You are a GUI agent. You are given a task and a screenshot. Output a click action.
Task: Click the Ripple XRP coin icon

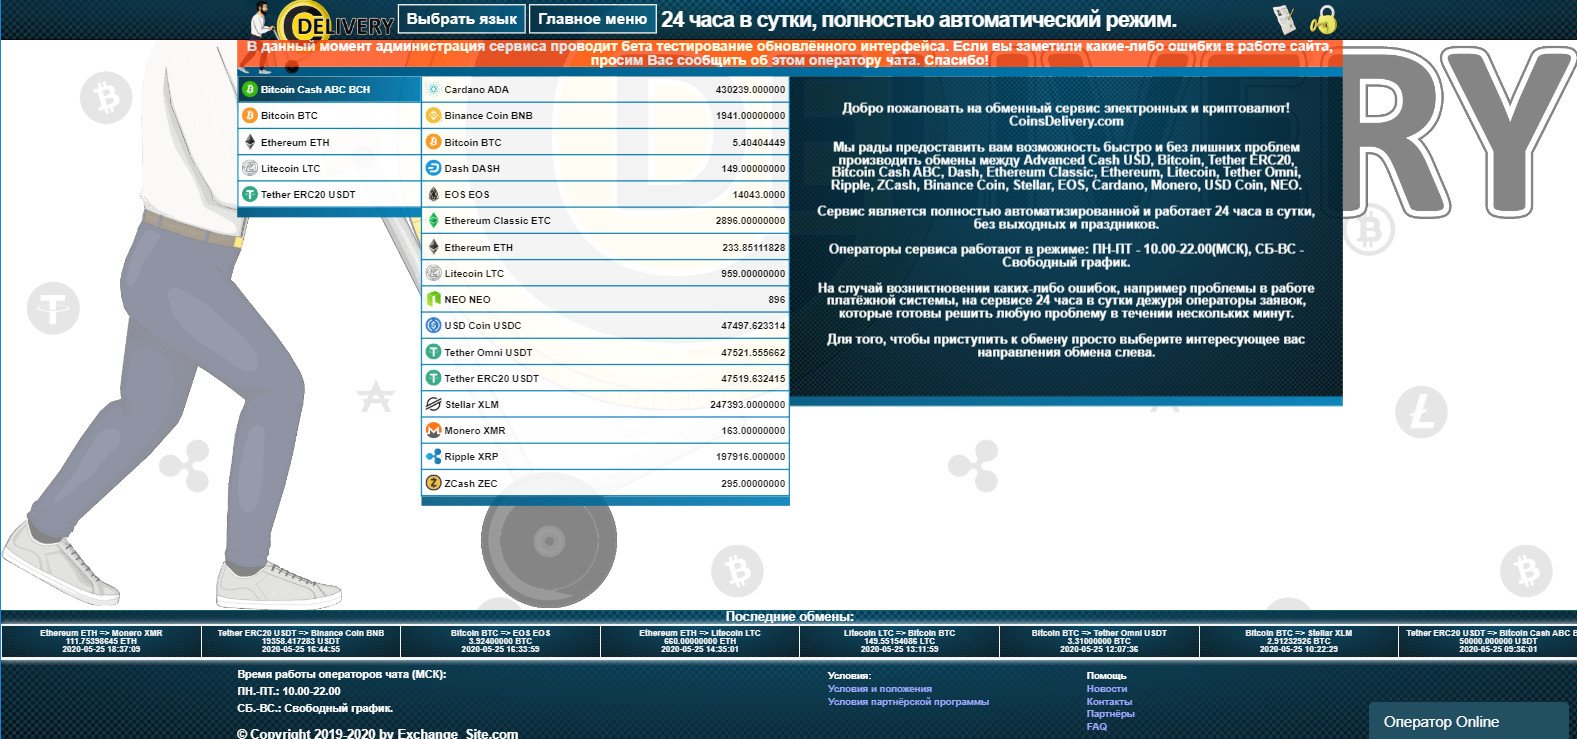click(x=433, y=456)
